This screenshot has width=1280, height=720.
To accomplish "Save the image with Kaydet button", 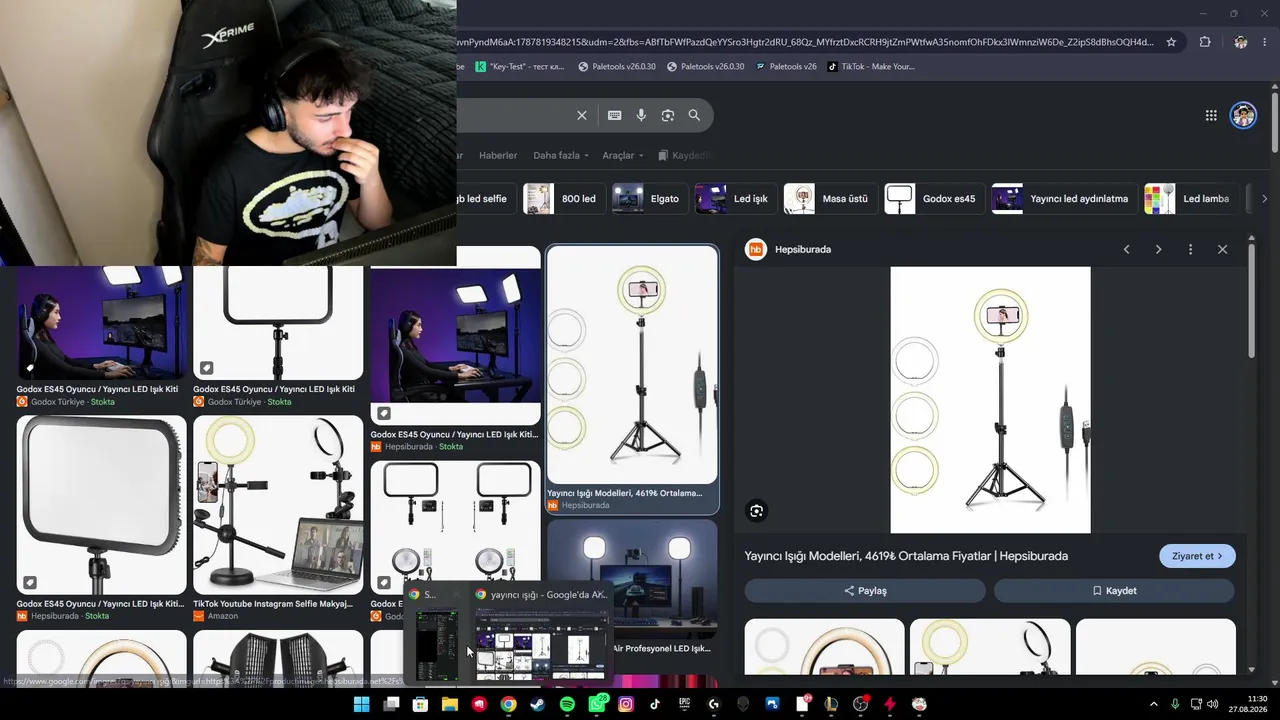I will pos(1114,591).
